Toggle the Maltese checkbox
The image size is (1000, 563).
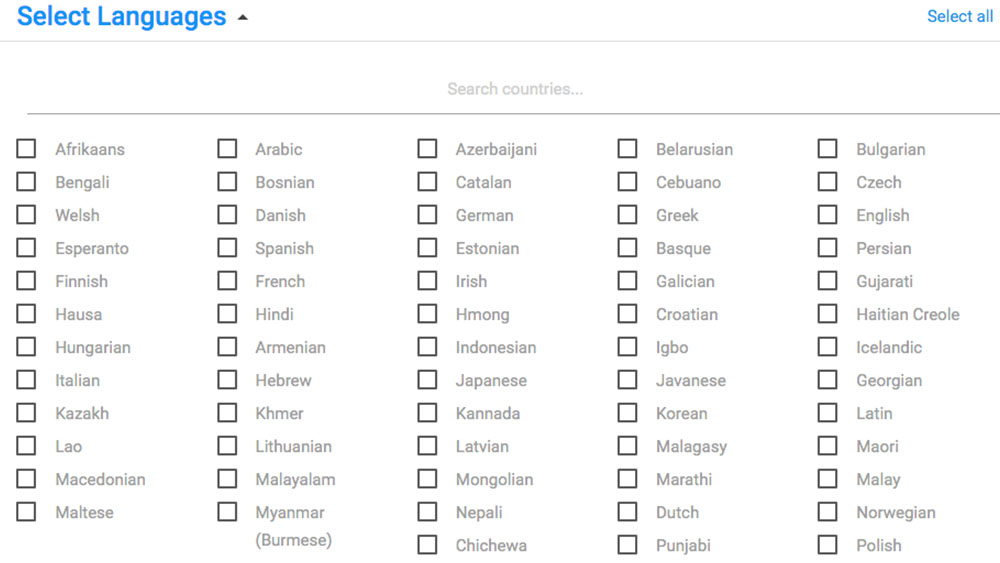point(27,512)
